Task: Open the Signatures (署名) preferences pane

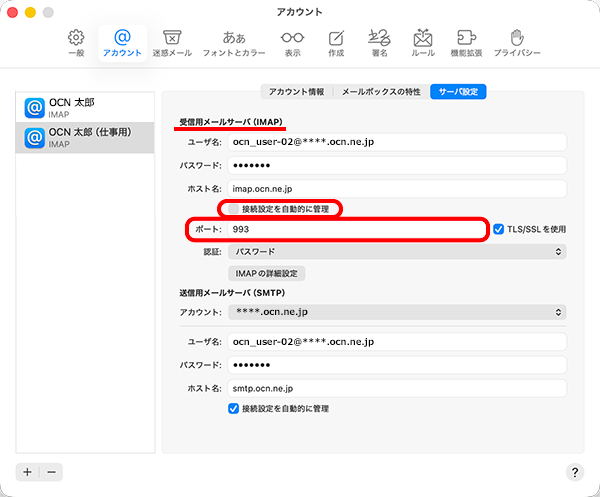Action: 379,43
